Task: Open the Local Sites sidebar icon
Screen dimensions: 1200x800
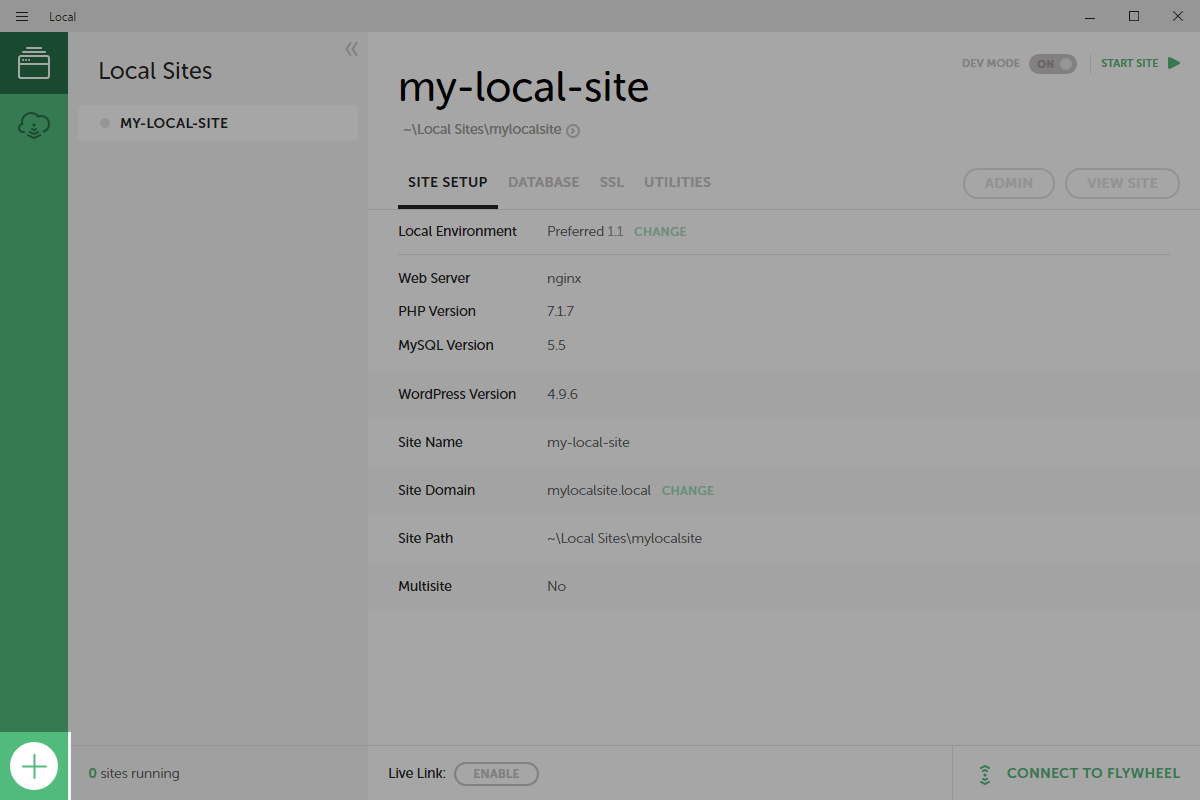Action: tap(34, 63)
